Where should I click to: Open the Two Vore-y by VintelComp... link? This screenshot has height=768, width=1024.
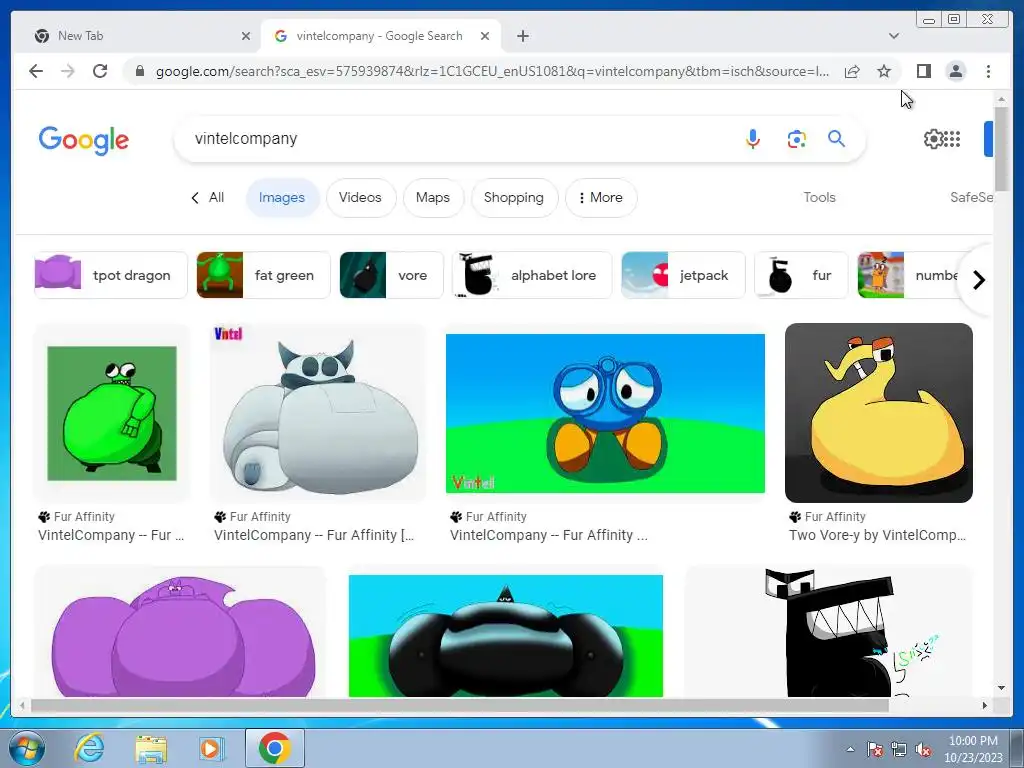[877, 535]
